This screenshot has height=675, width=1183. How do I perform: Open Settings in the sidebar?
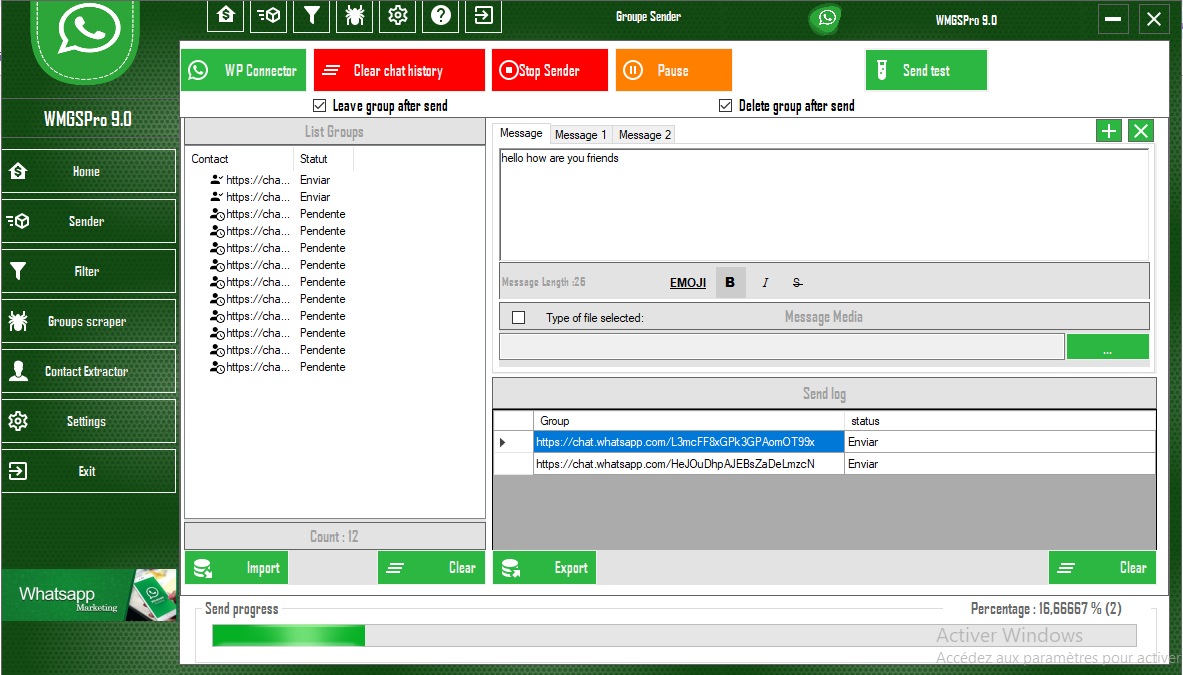click(88, 421)
